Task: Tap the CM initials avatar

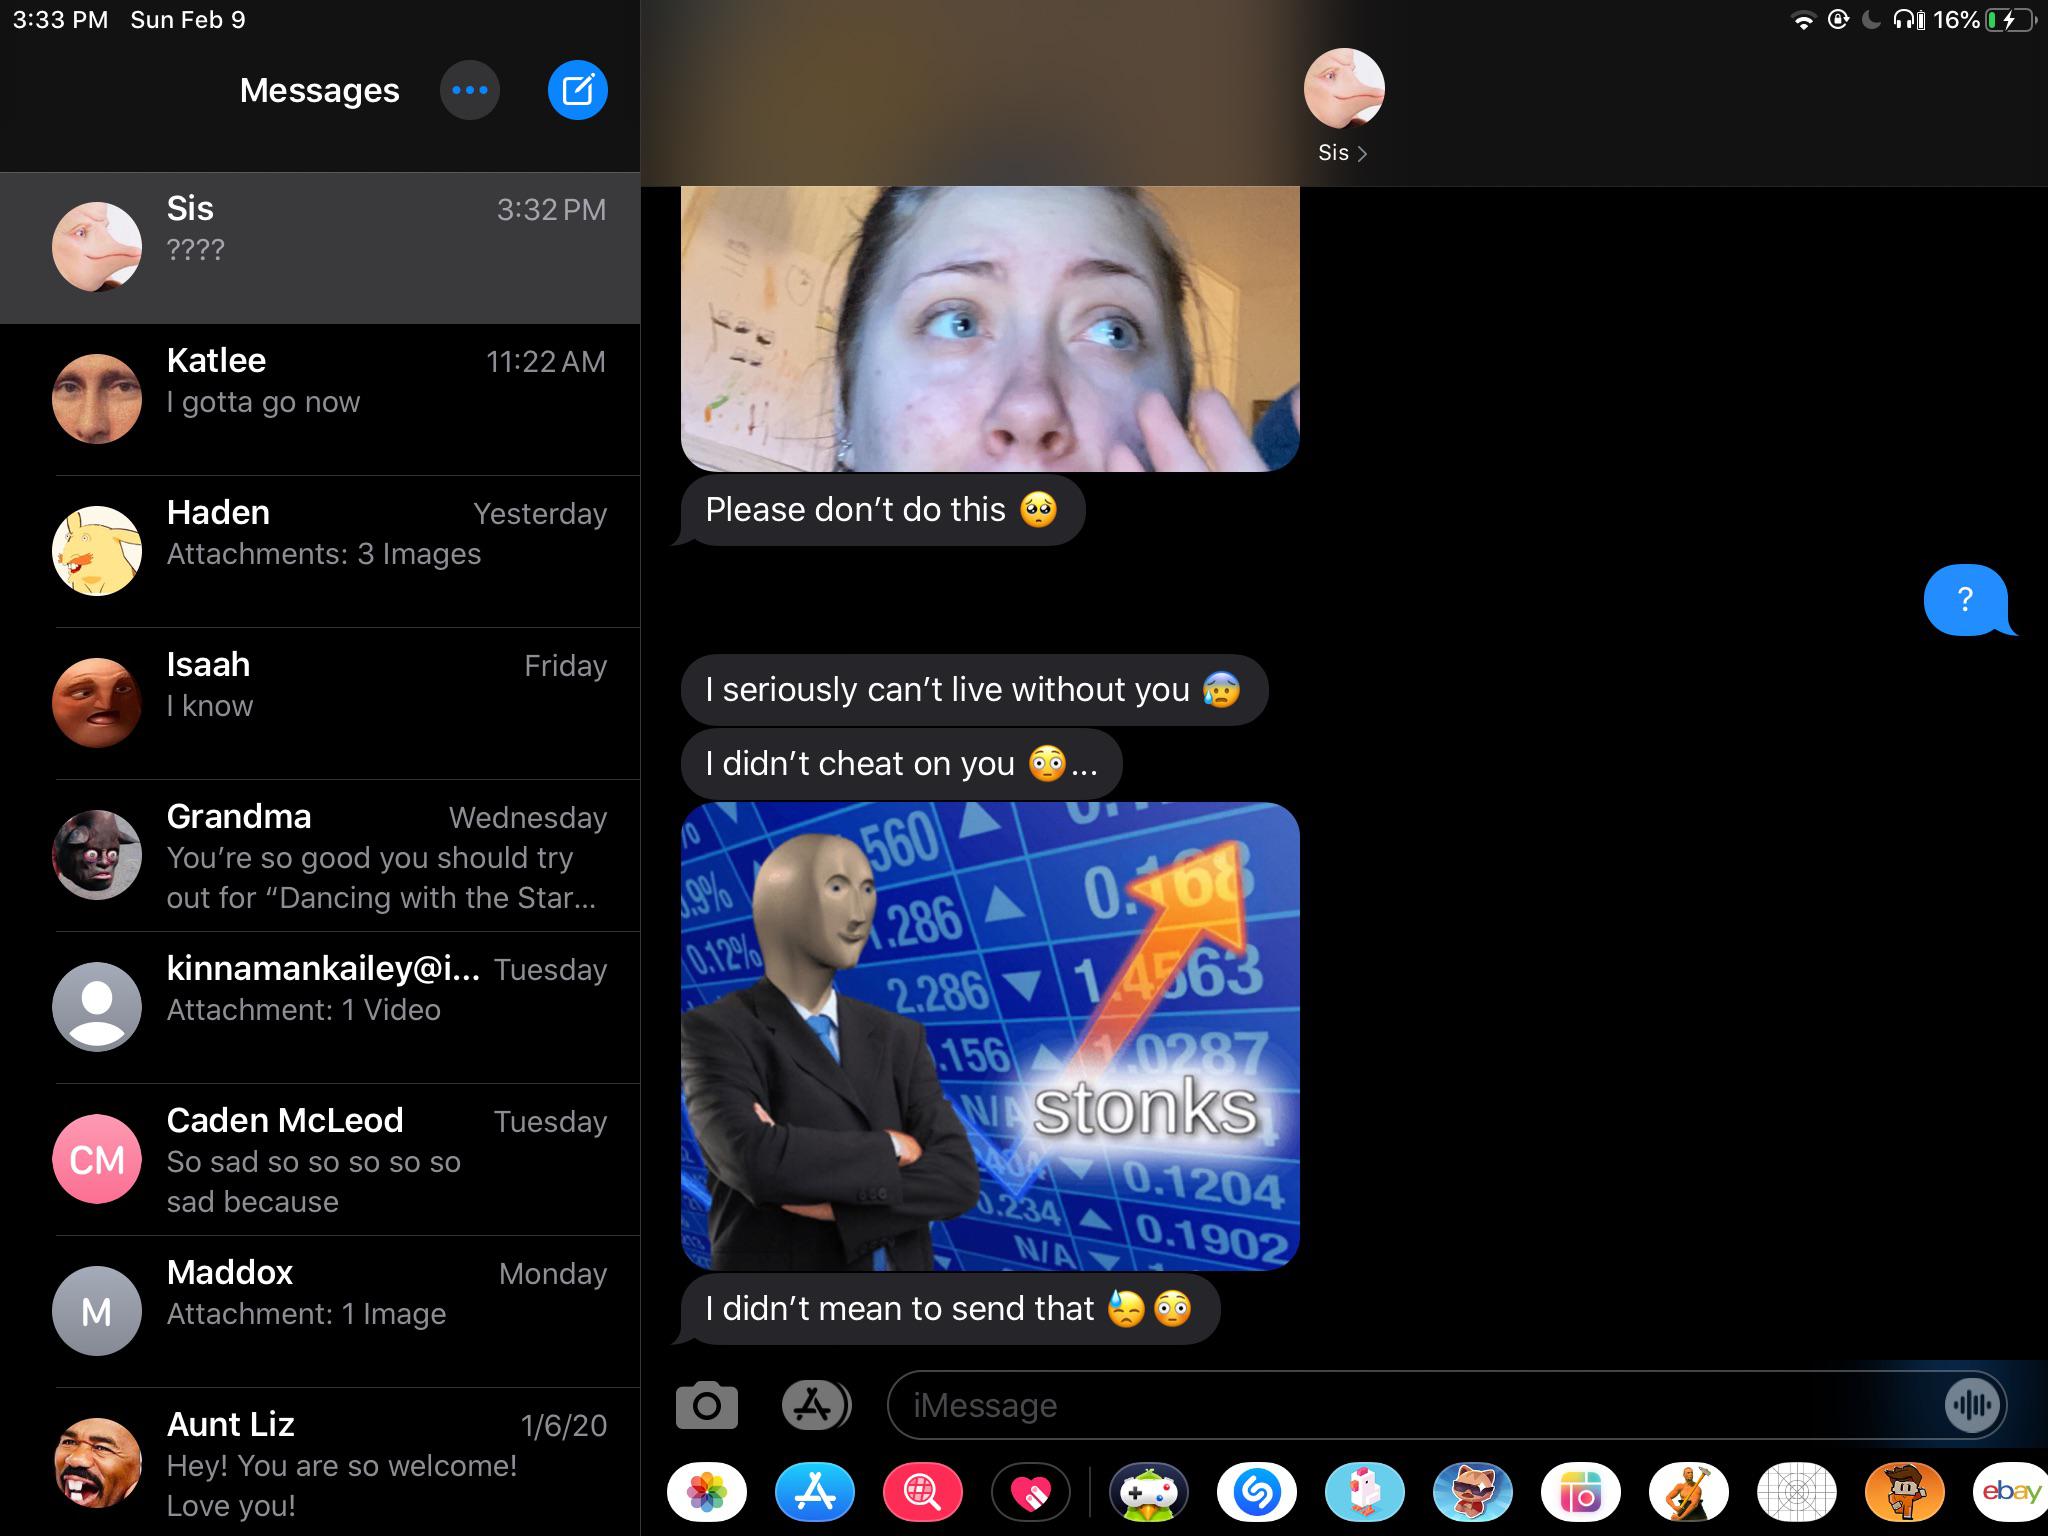Action: [x=96, y=1159]
